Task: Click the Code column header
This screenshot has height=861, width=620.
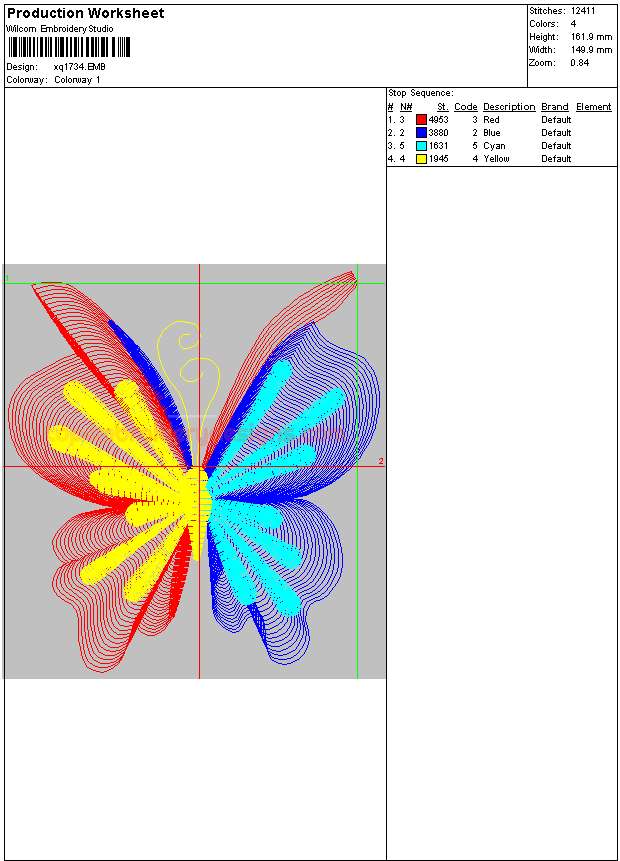Action: tap(466, 107)
